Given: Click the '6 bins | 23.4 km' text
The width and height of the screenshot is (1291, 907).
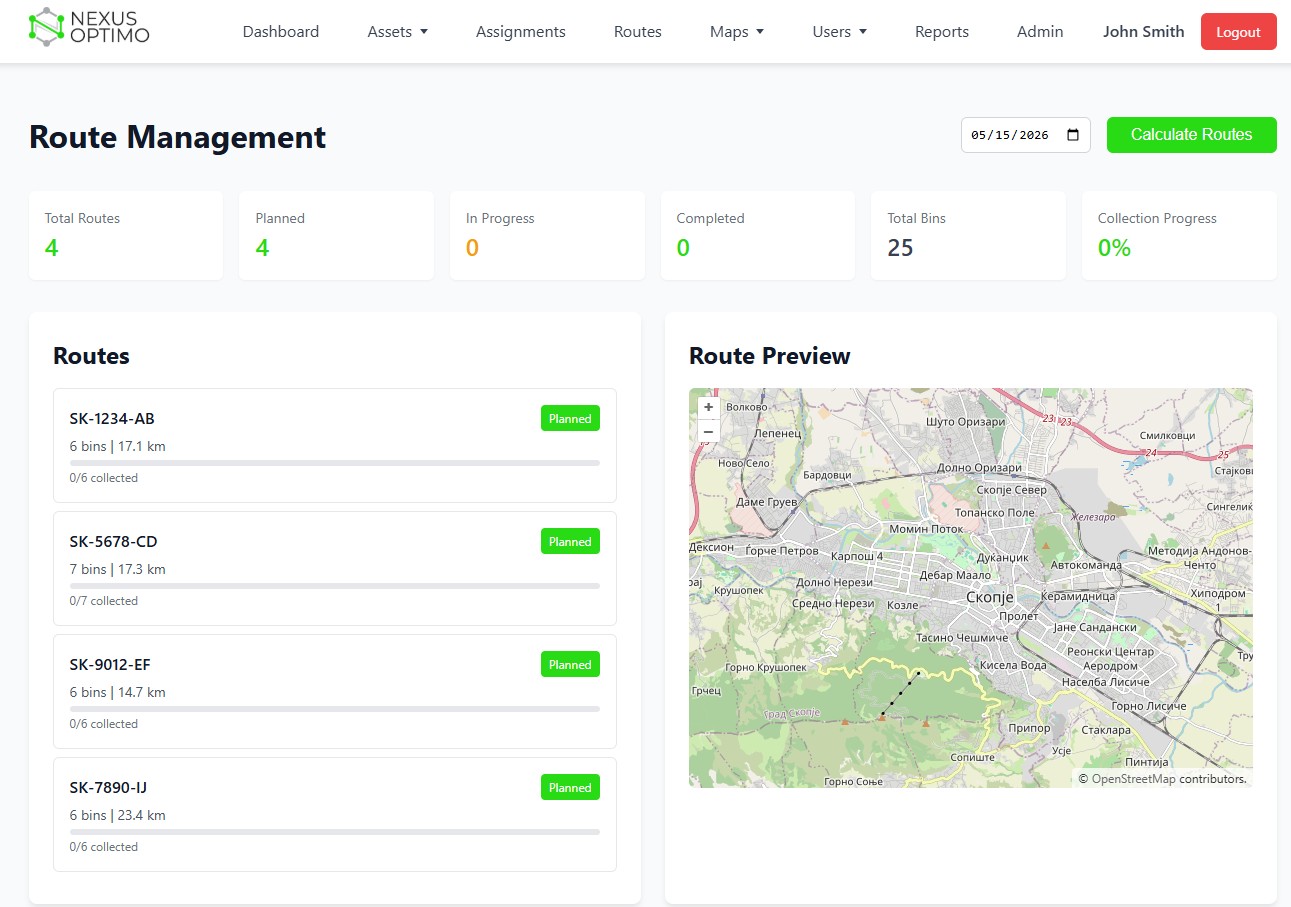Looking at the screenshot, I should pyautogui.click(x=118, y=815).
